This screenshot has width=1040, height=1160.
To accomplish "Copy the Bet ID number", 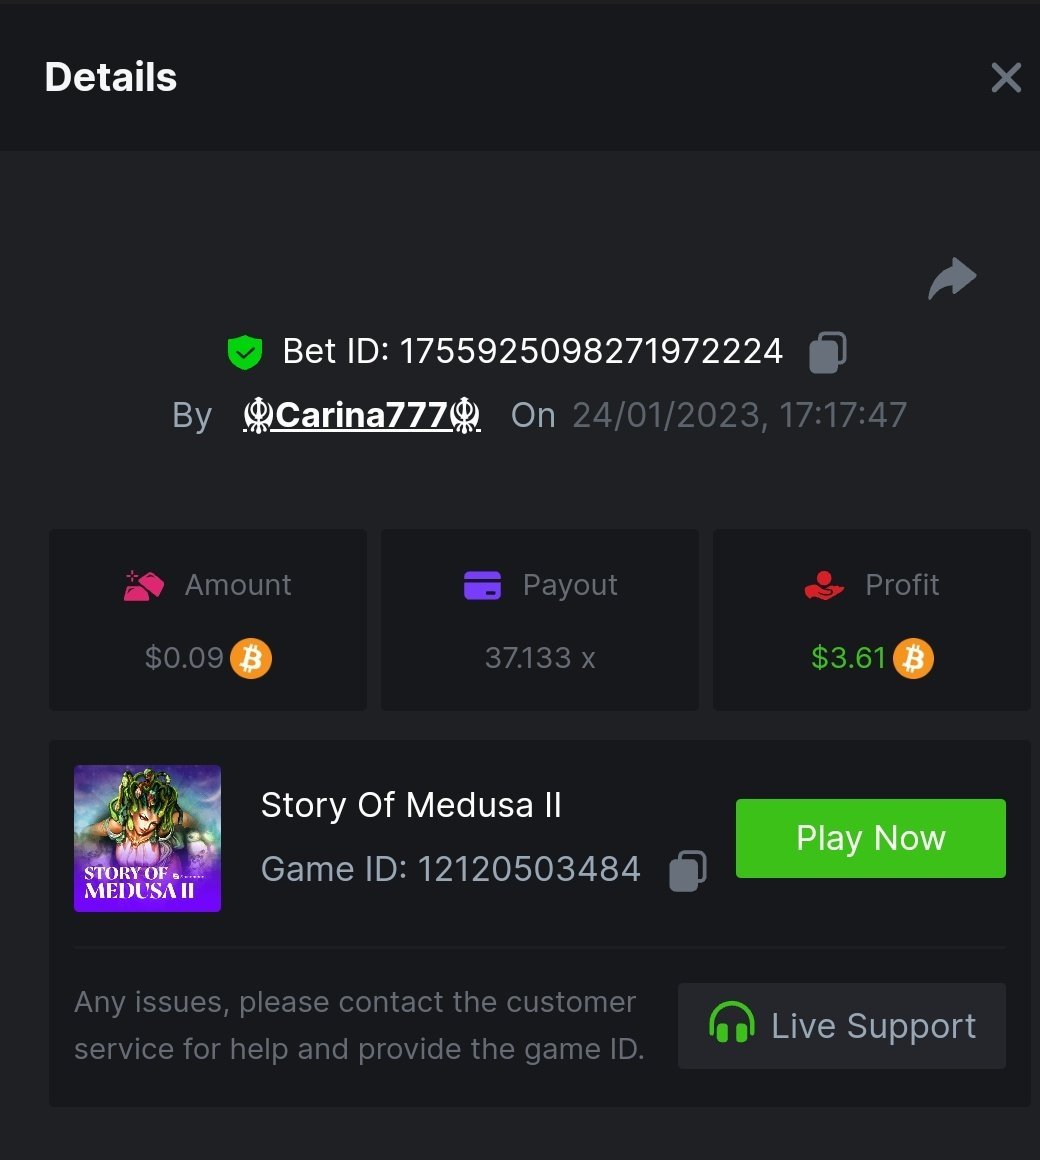I will pyautogui.click(x=827, y=352).
